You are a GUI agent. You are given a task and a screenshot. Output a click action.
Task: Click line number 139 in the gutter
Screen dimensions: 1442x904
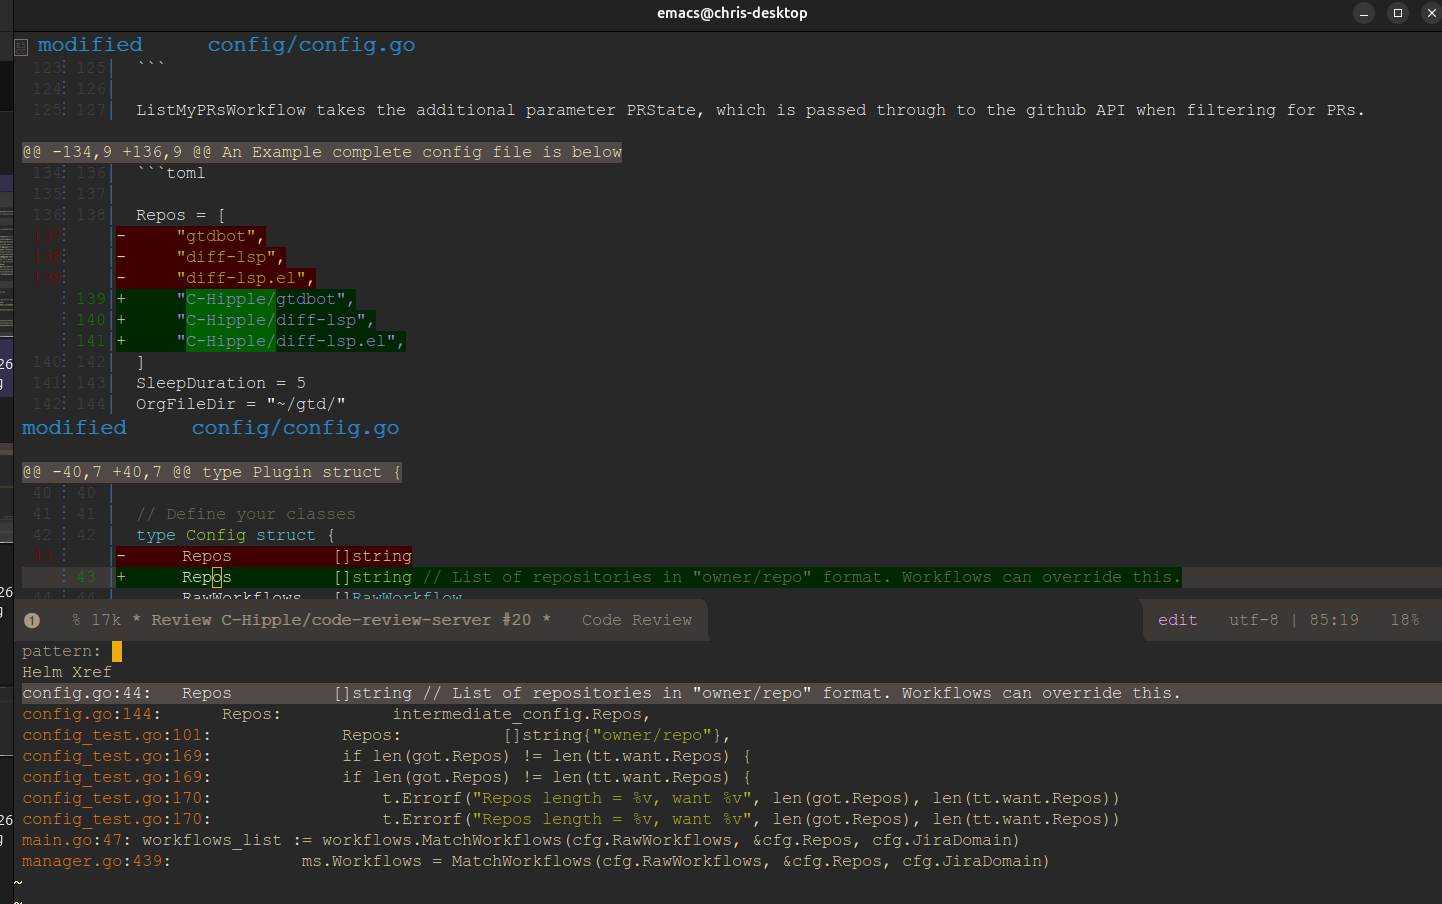point(91,299)
